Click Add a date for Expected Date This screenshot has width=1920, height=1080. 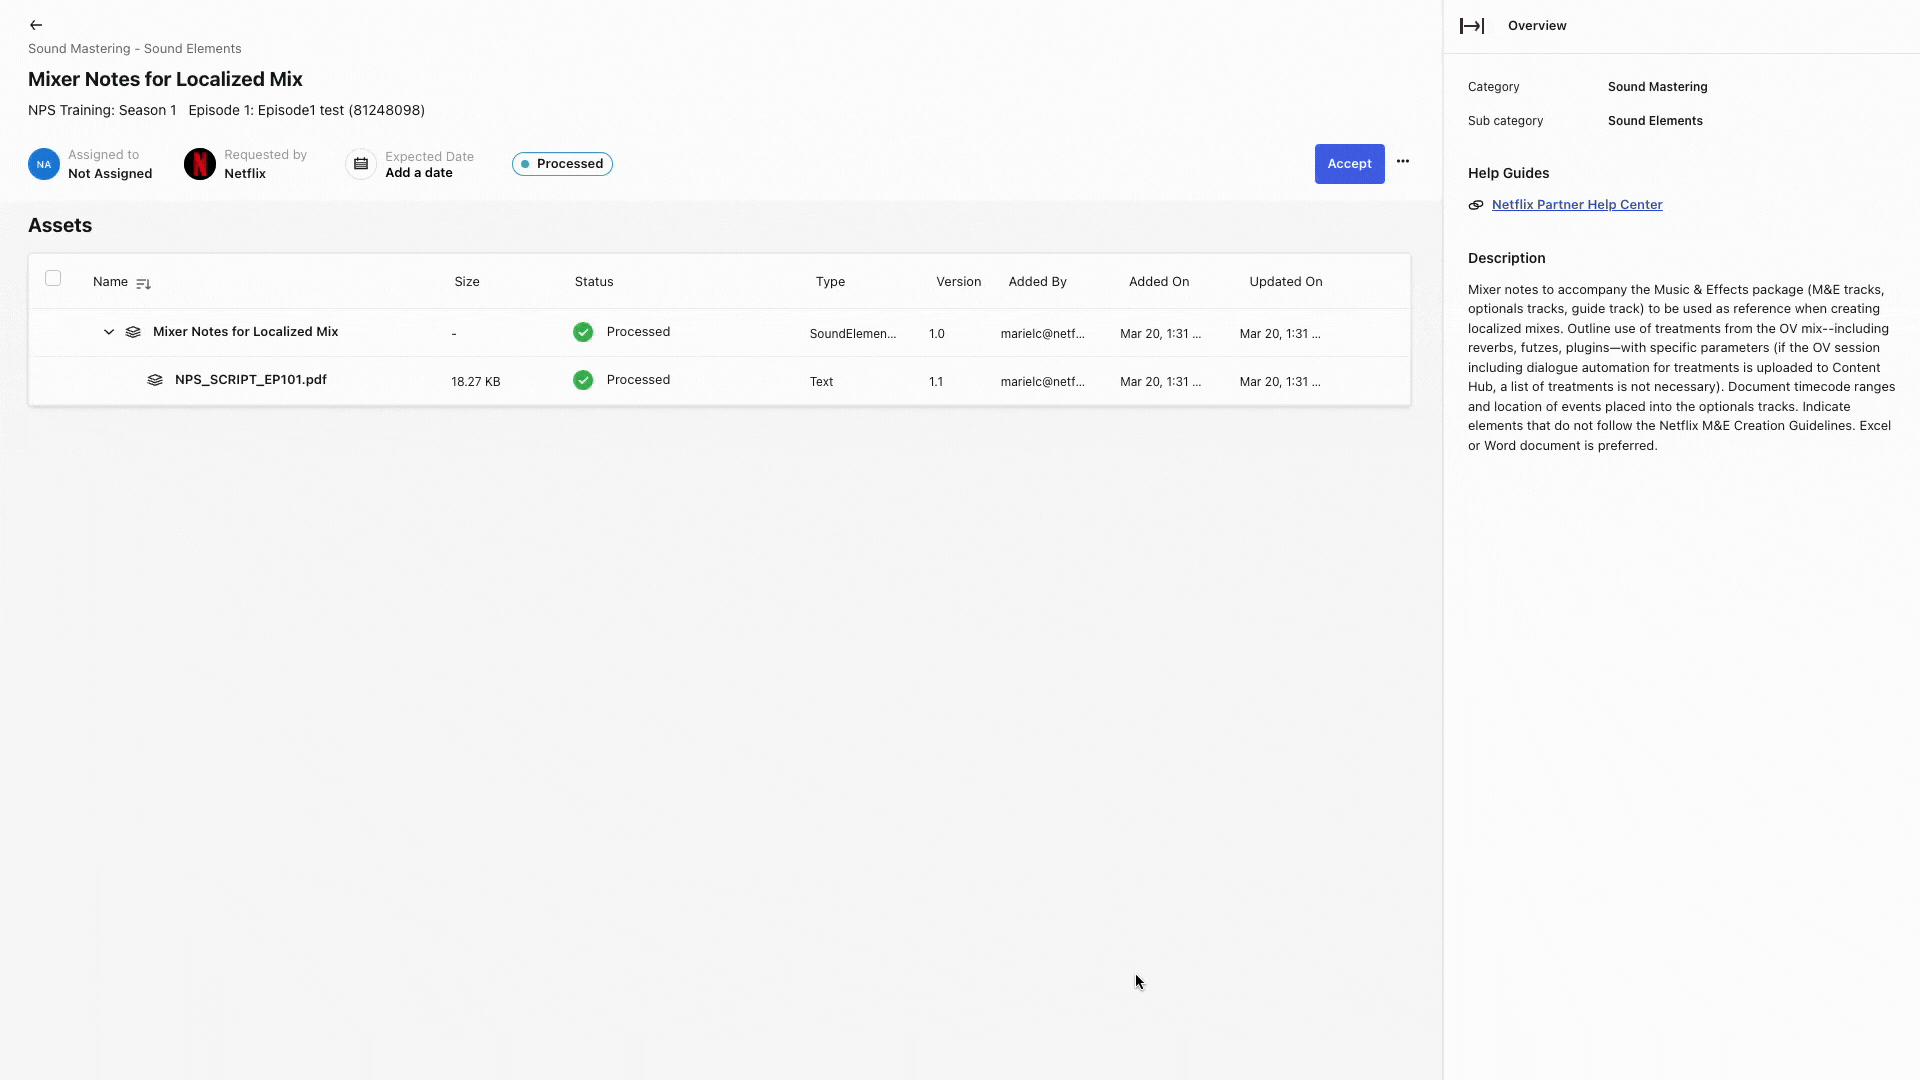(x=419, y=172)
